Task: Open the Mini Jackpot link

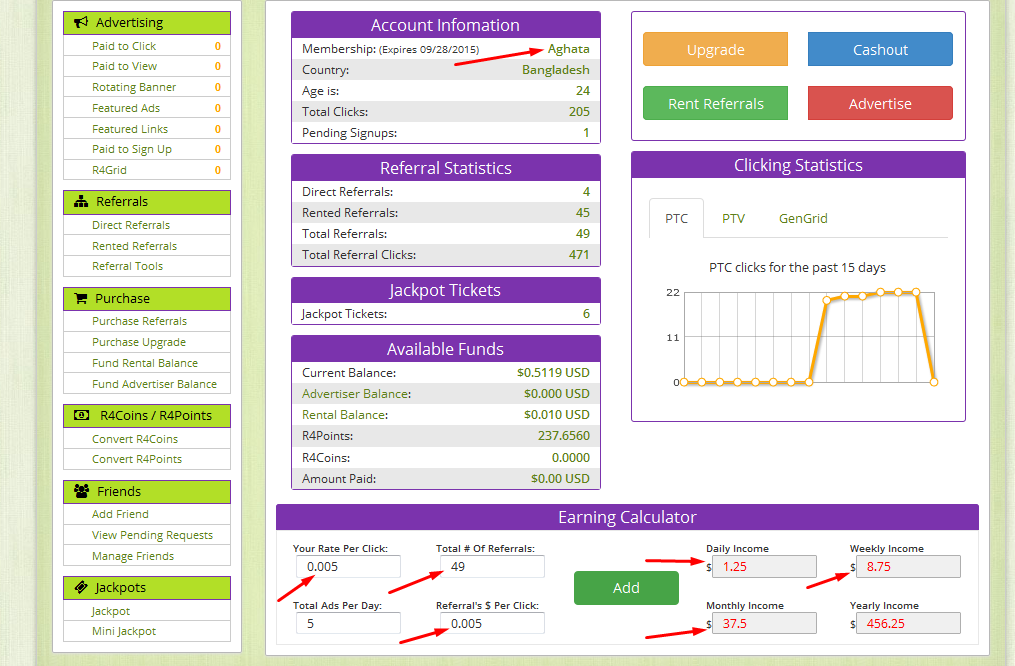Action: 124,631
